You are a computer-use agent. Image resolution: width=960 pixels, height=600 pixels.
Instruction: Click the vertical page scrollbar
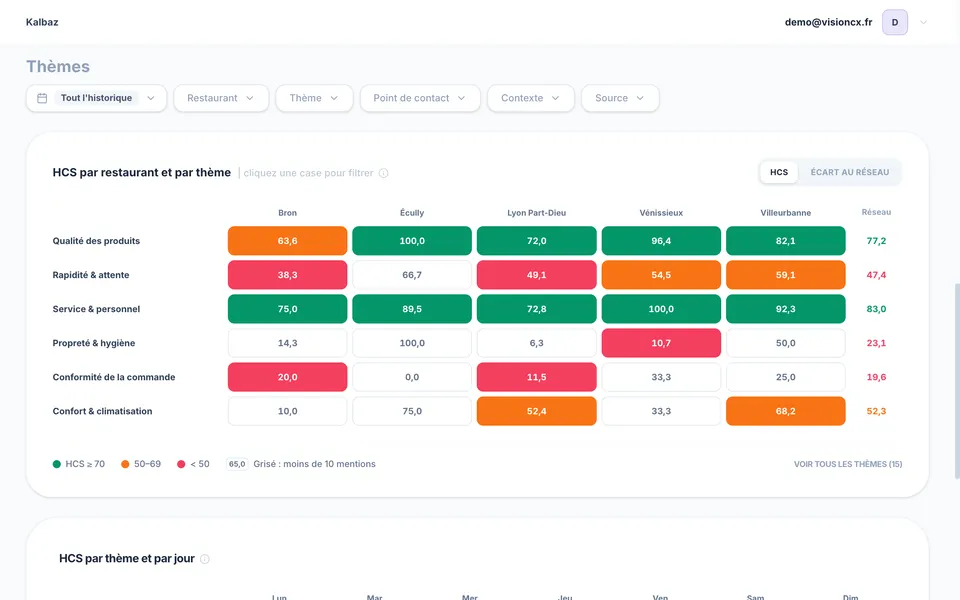click(x=957, y=381)
